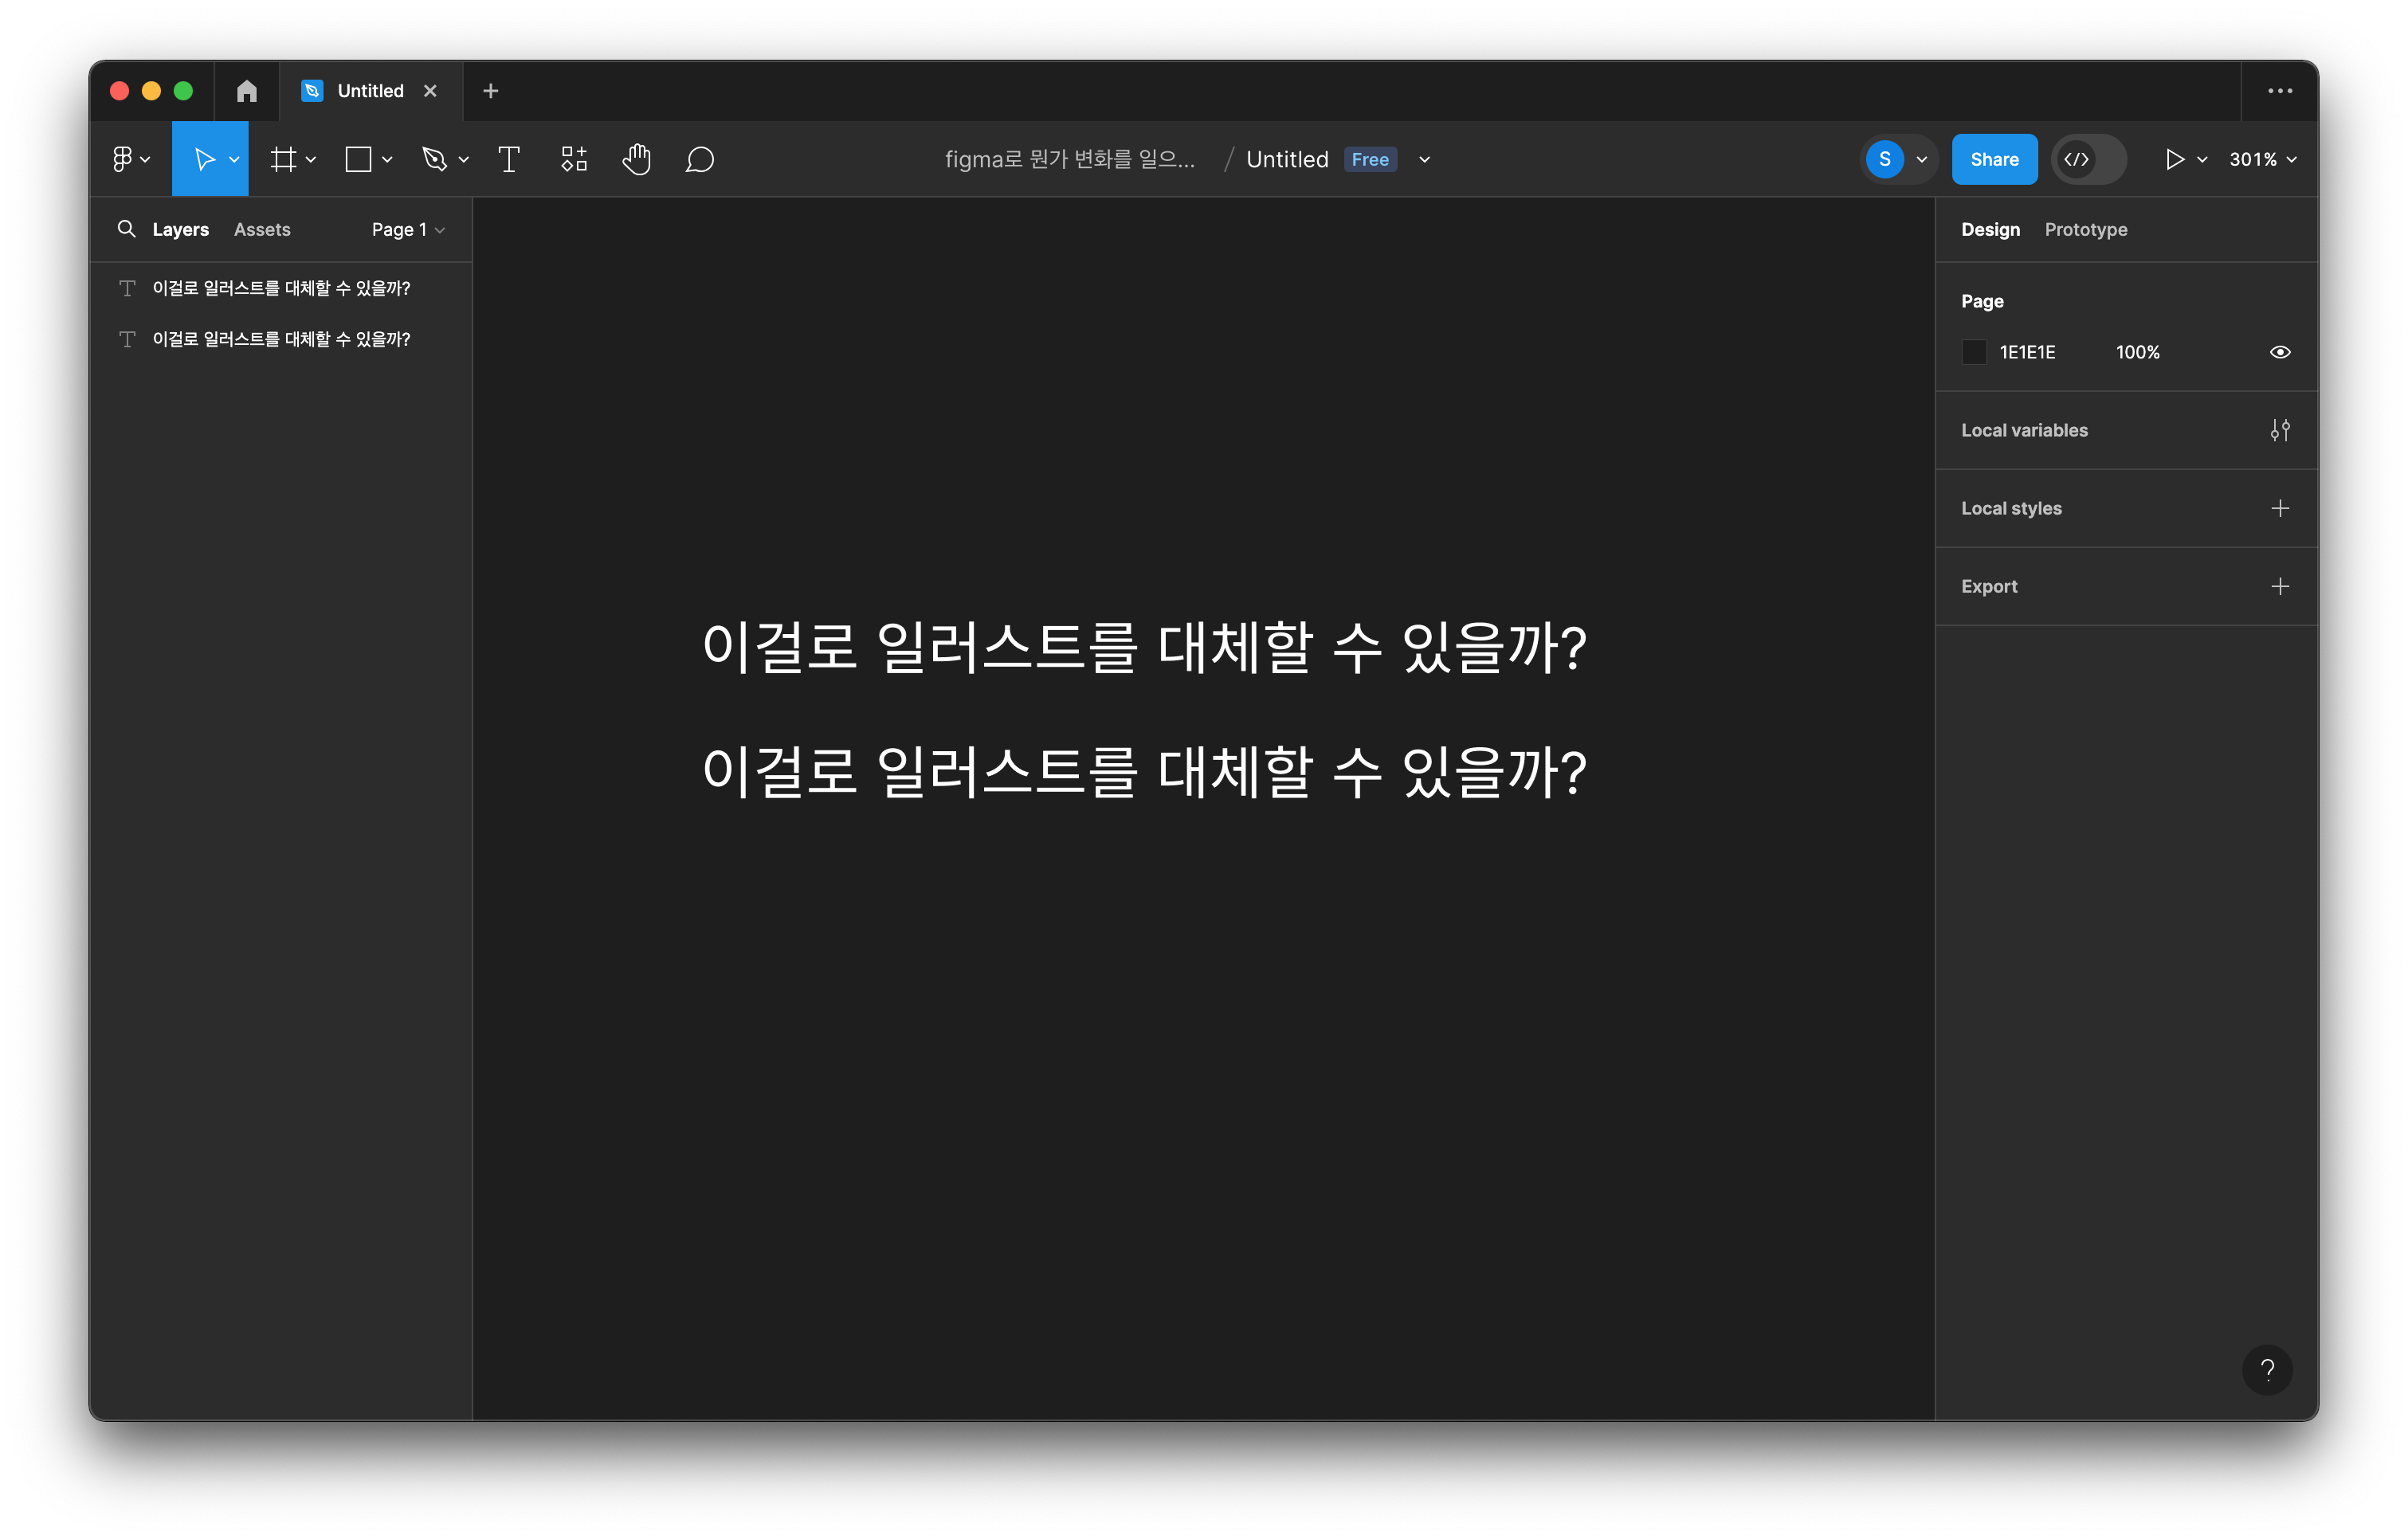Open the Figma main menu
Viewport: 2408px width, 1539px height.
pyautogui.click(x=130, y=159)
